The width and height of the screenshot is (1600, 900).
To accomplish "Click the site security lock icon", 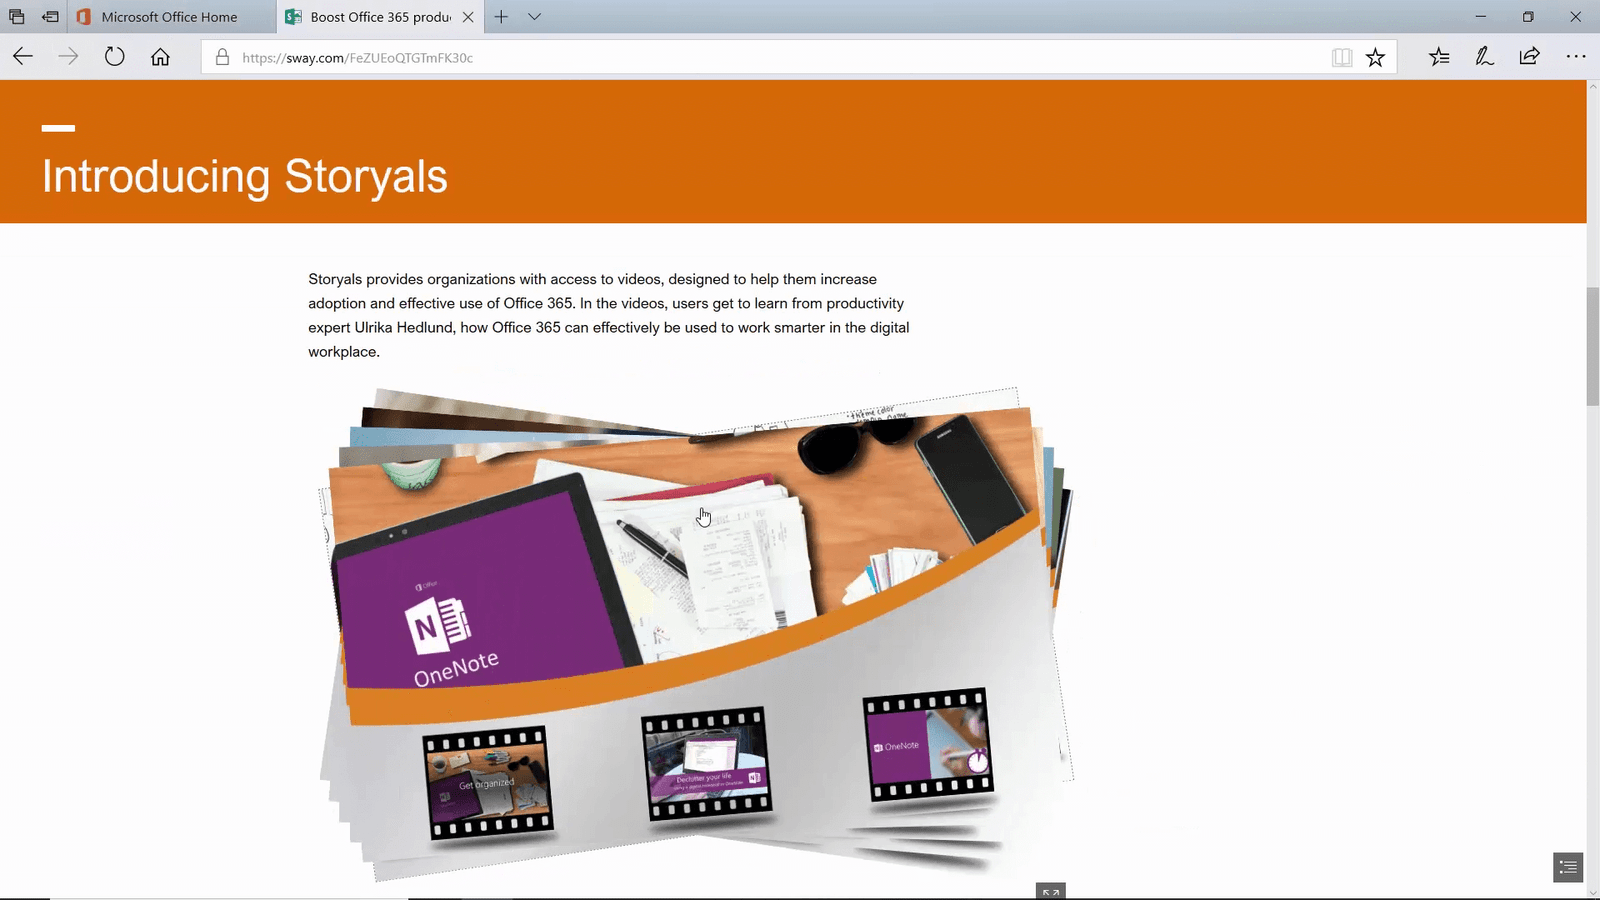I will click(x=222, y=57).
